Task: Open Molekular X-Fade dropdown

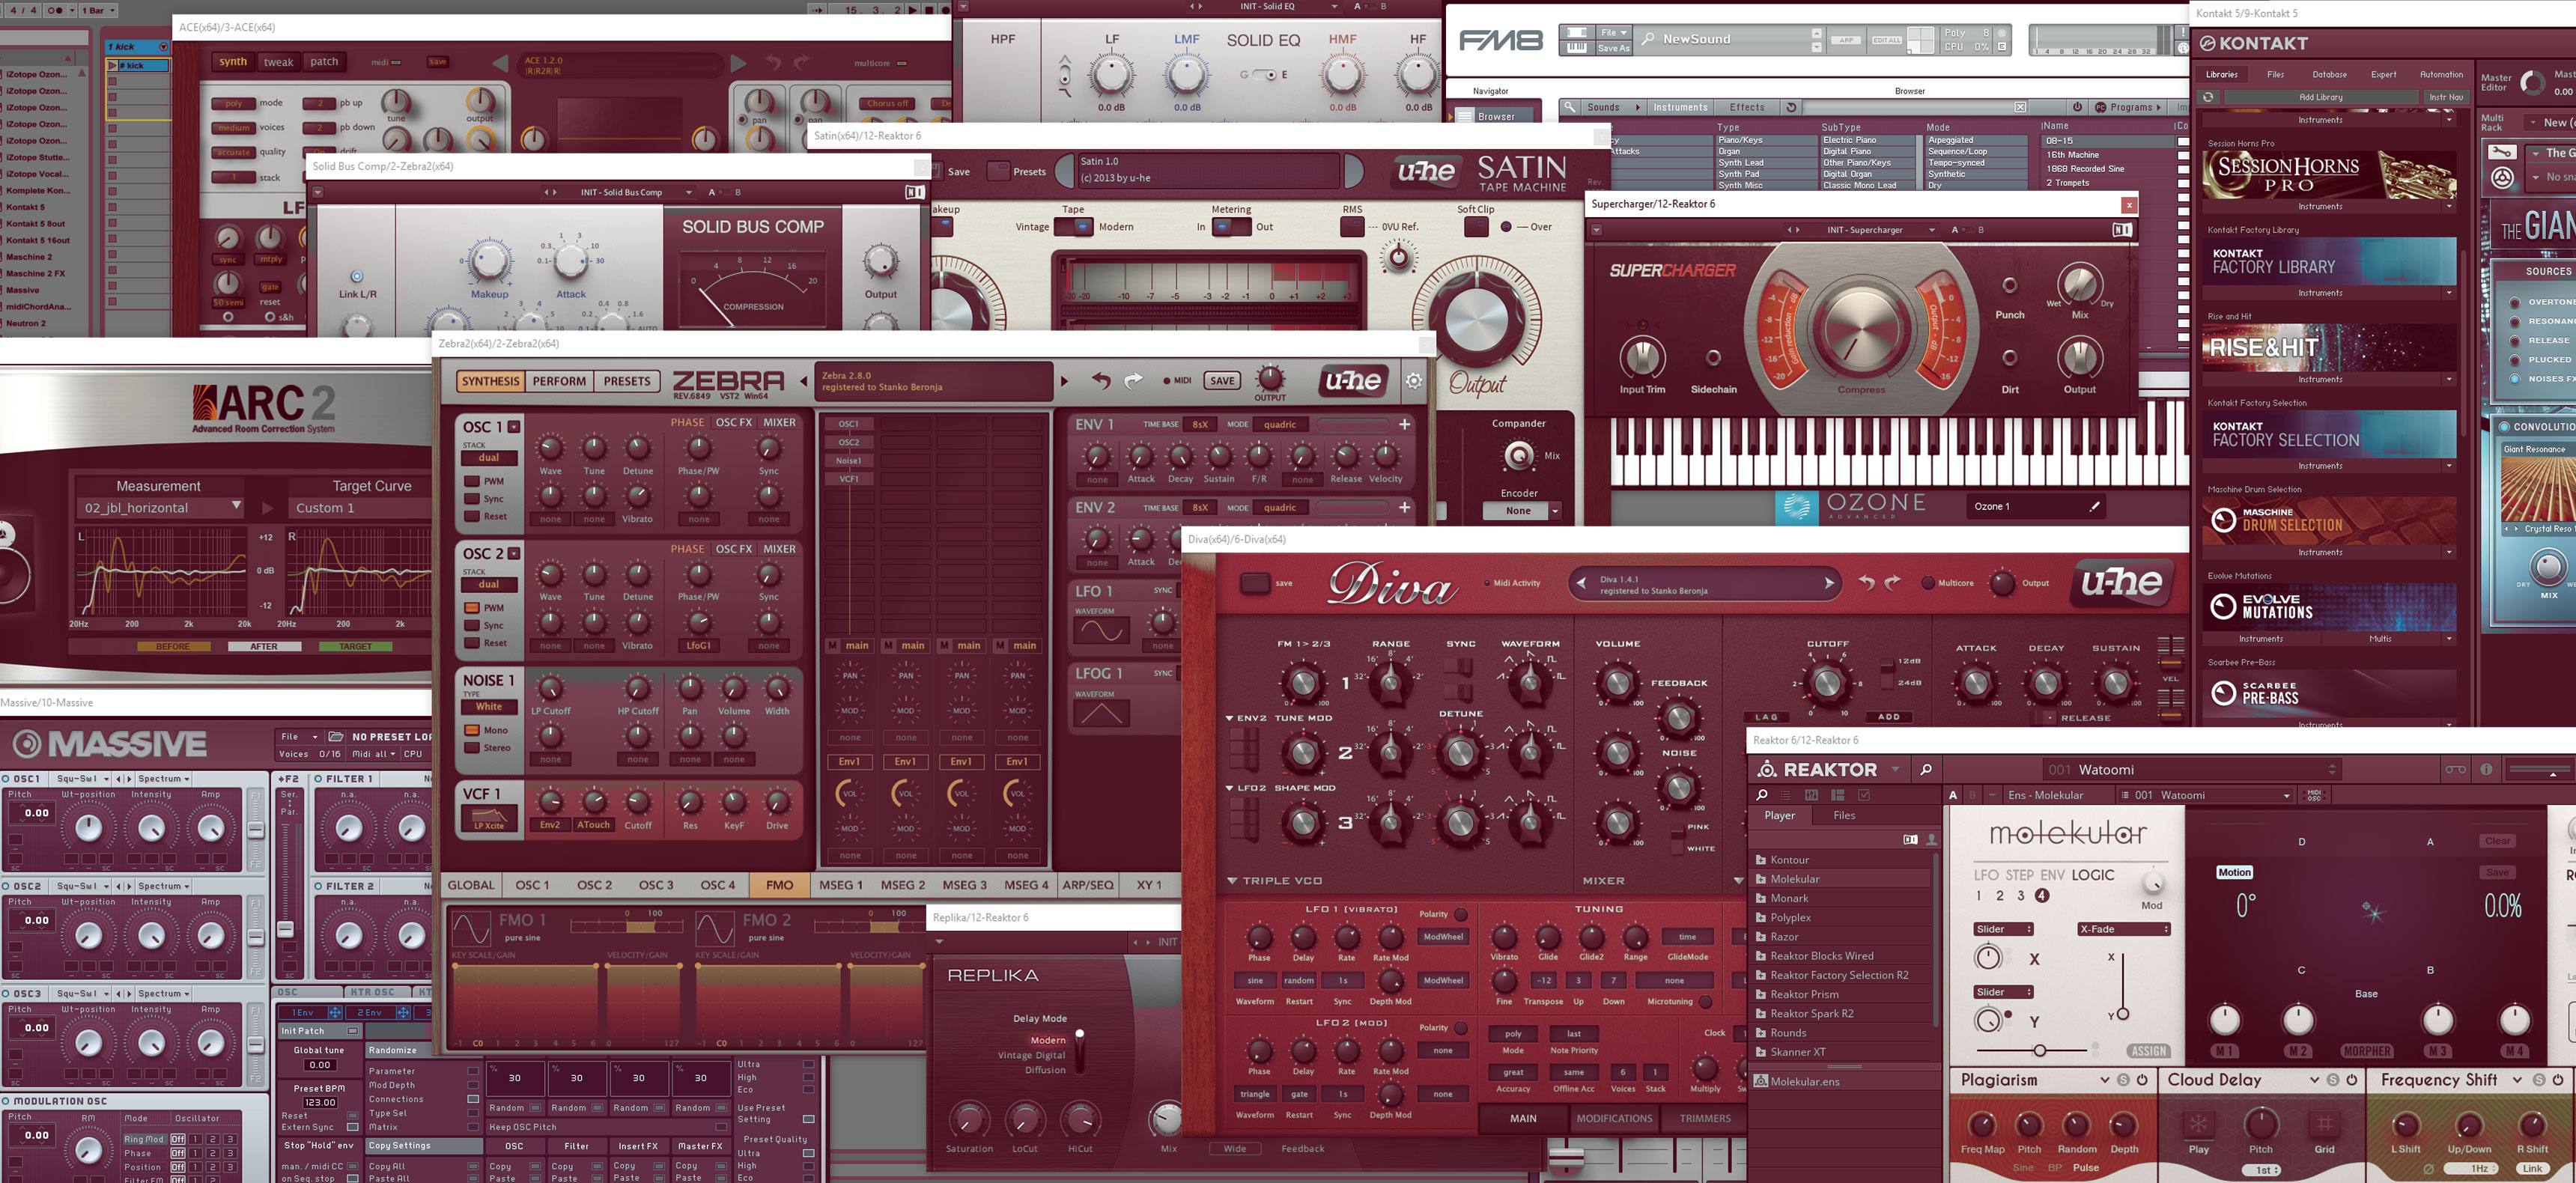Action: (2123, 929)
